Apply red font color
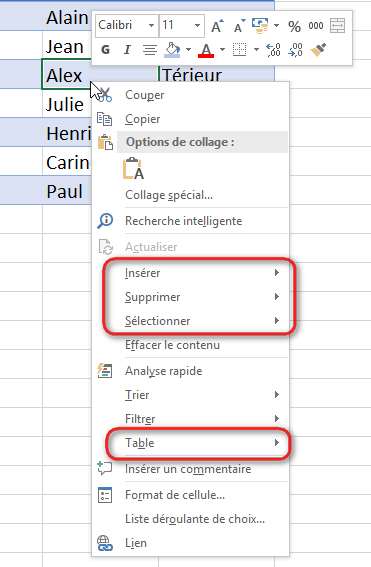 206,50
